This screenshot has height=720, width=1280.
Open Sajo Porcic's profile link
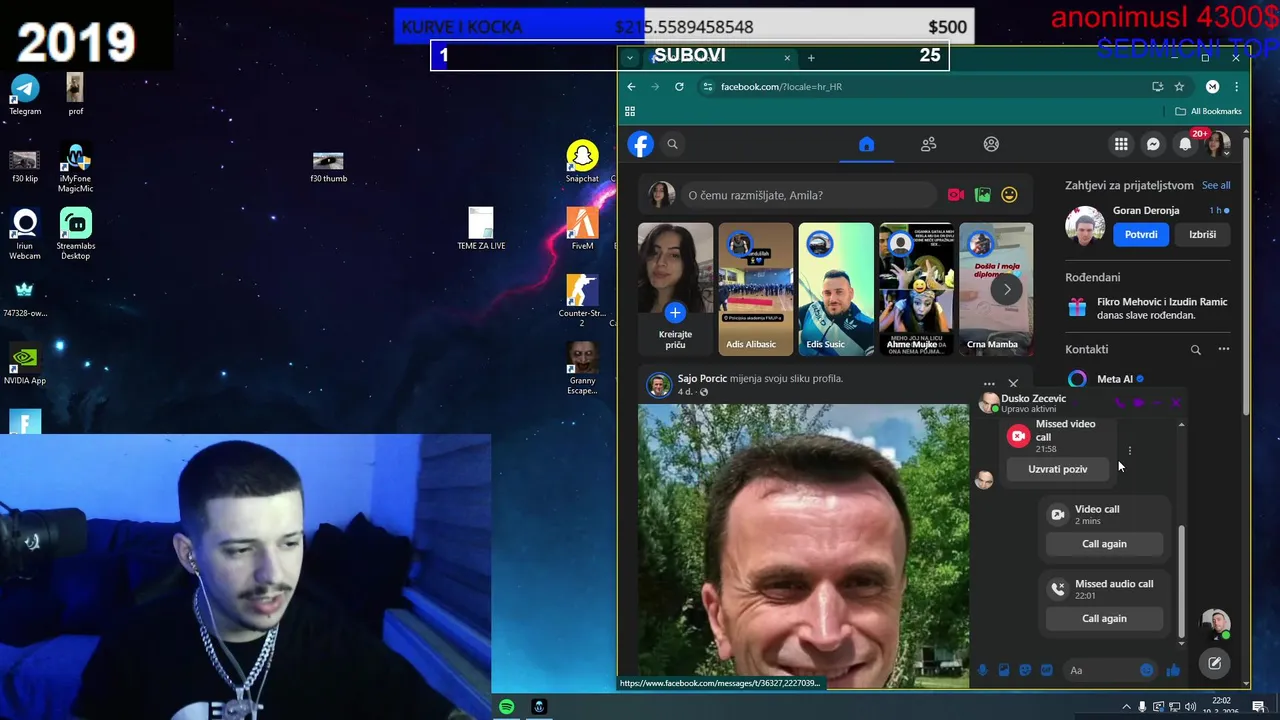[x=702, y=379]
